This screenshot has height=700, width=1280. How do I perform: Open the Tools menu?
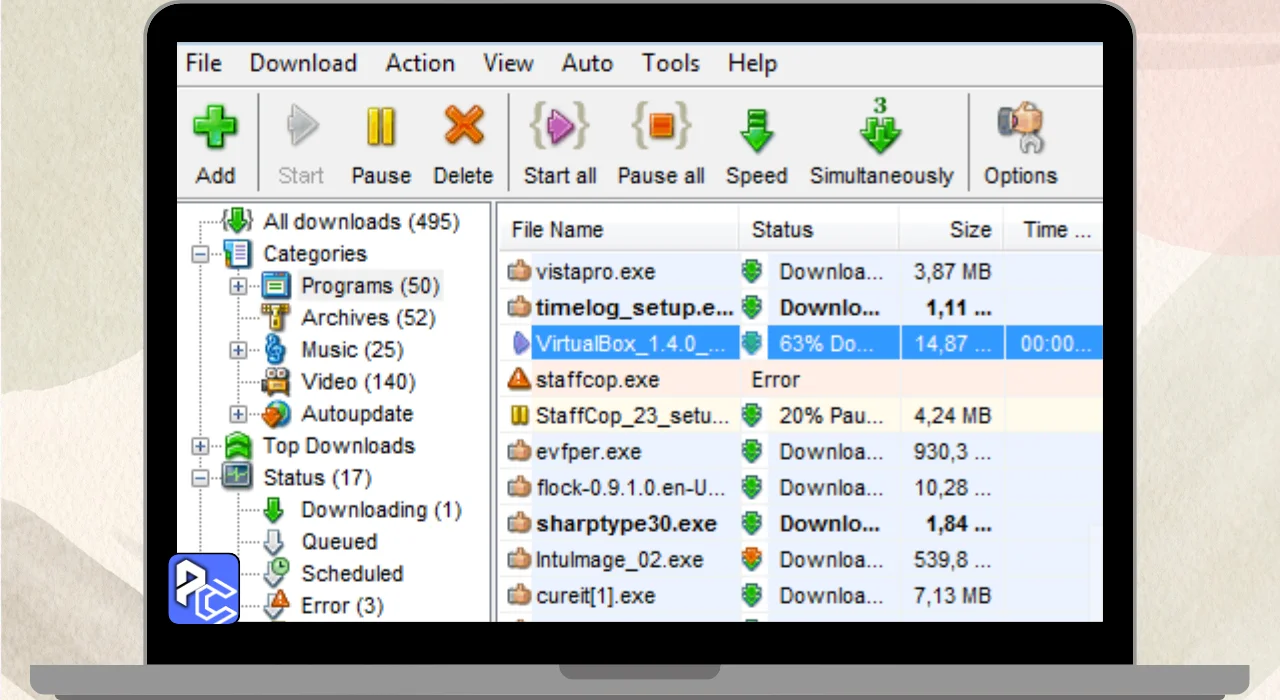click(x=670, y=63)
